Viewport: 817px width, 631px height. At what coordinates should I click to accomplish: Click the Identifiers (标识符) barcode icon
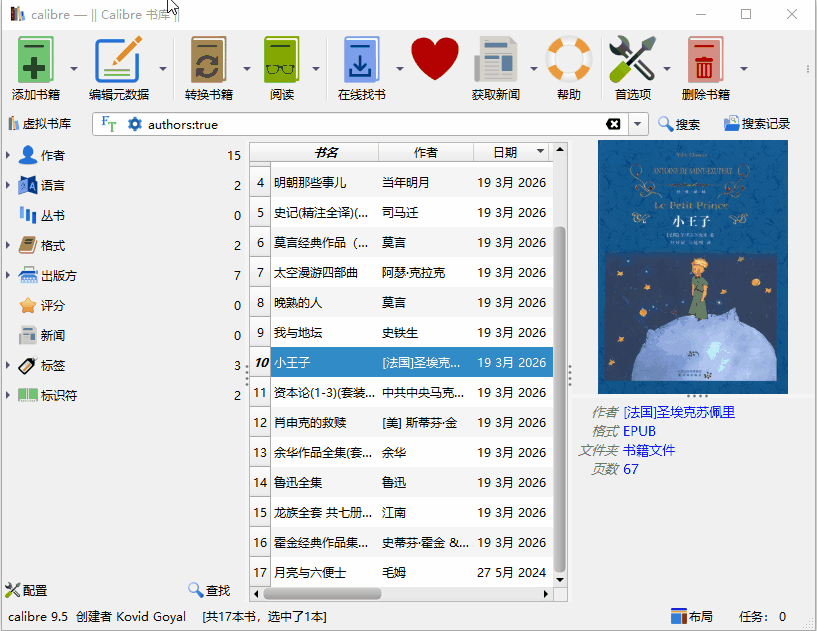28,395
